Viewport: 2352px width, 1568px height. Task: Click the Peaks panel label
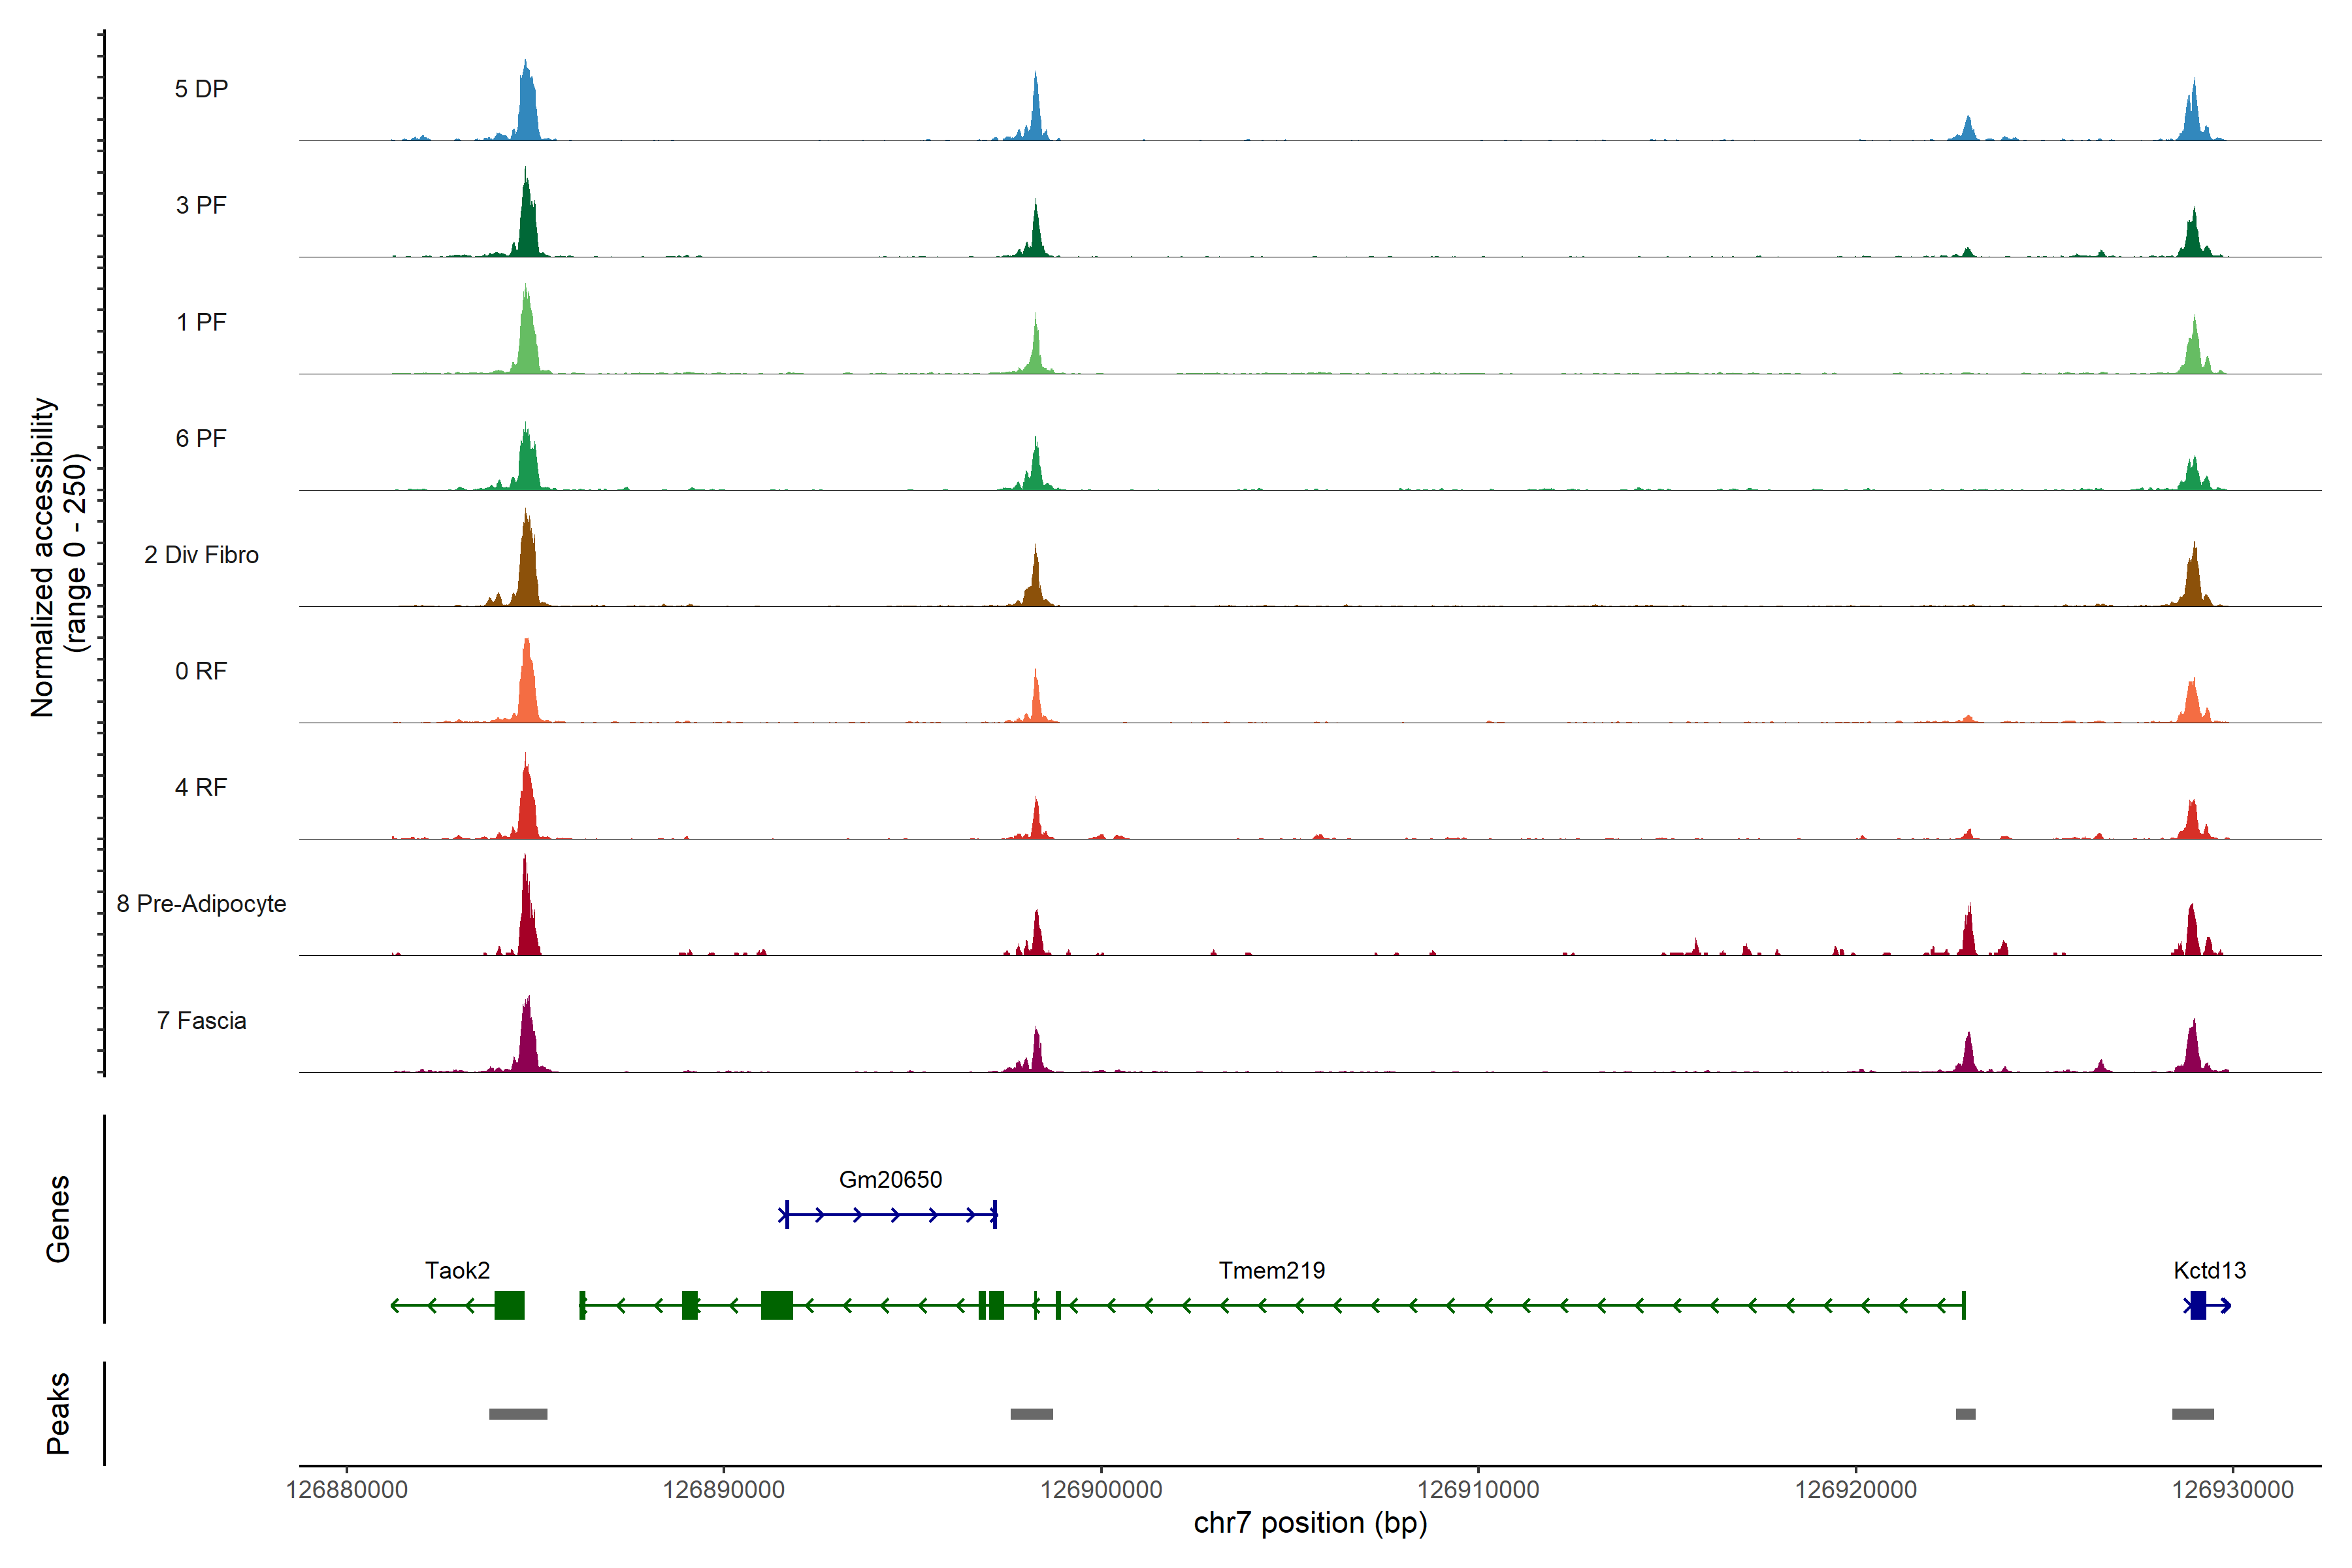tap(58, 1412)
